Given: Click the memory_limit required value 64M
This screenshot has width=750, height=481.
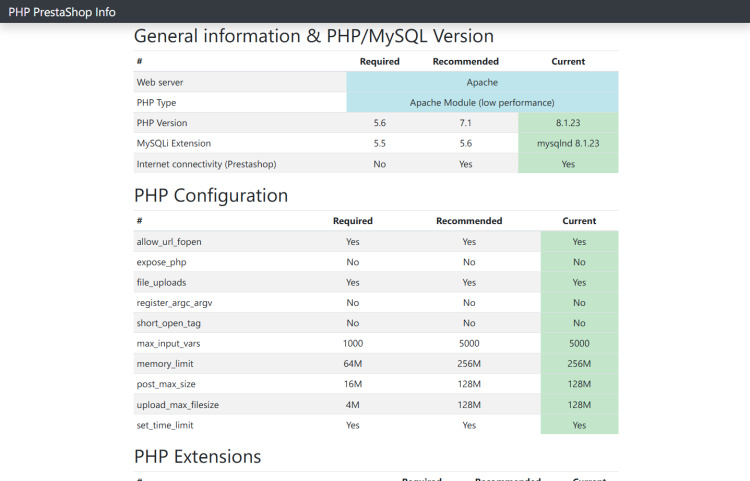Looking at the screenshot, I should 353,364.
